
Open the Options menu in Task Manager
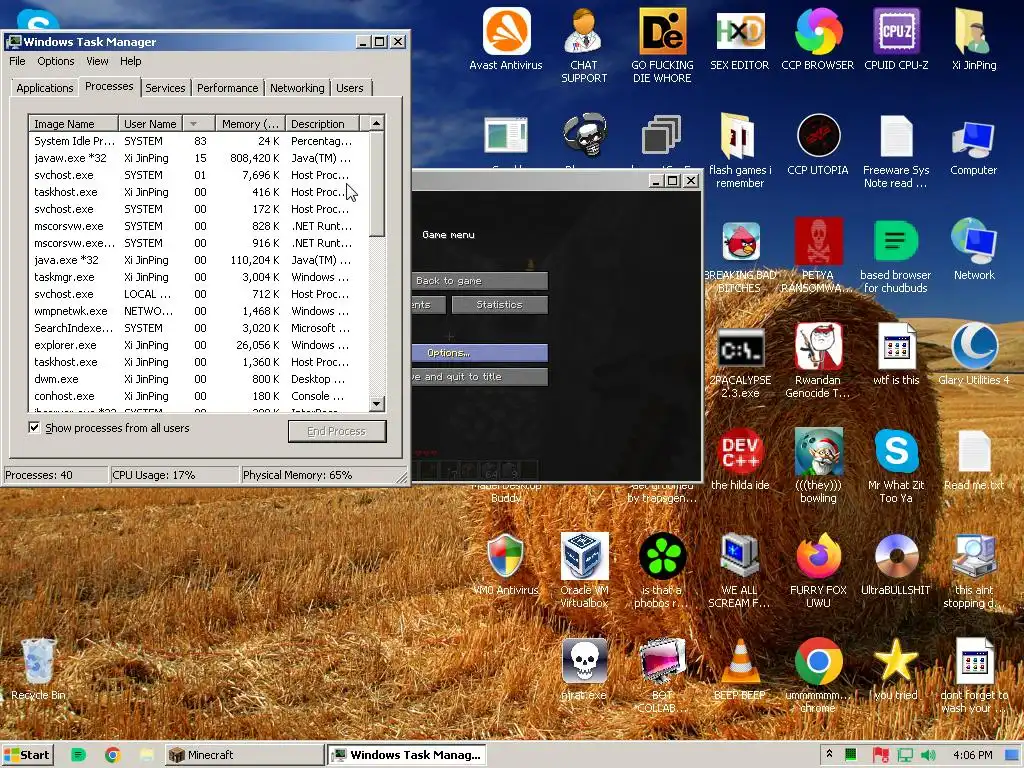(56, 61)
